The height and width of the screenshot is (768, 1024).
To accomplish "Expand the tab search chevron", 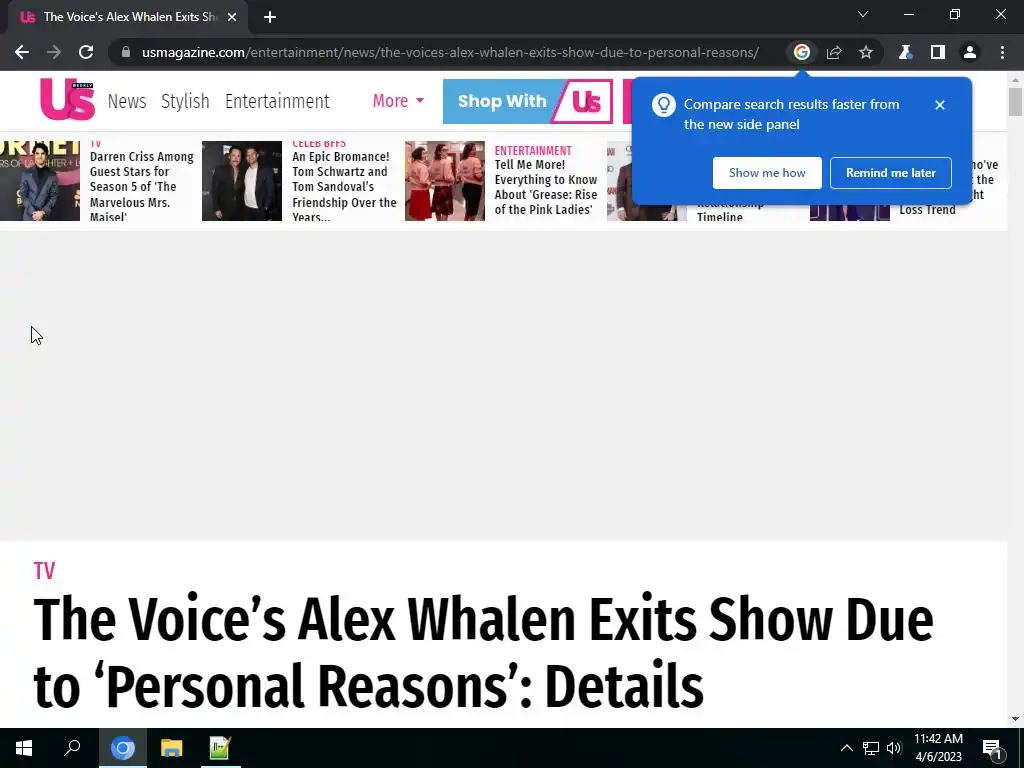I will [x=863, y=14].
